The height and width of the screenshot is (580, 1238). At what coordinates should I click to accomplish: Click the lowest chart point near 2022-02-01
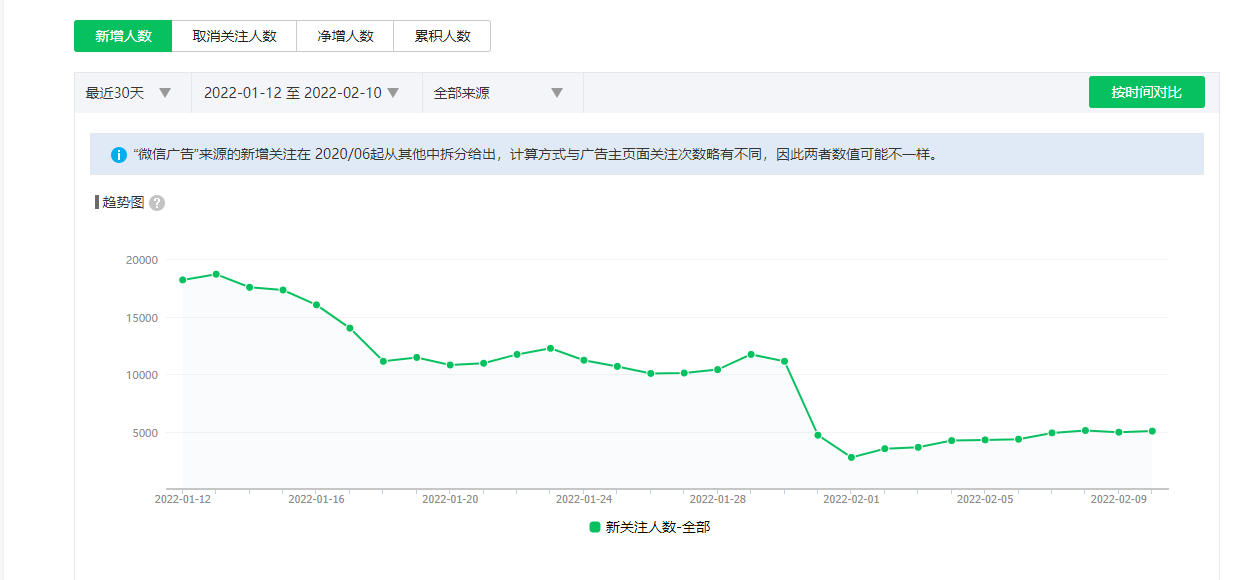tap(851, 458)
